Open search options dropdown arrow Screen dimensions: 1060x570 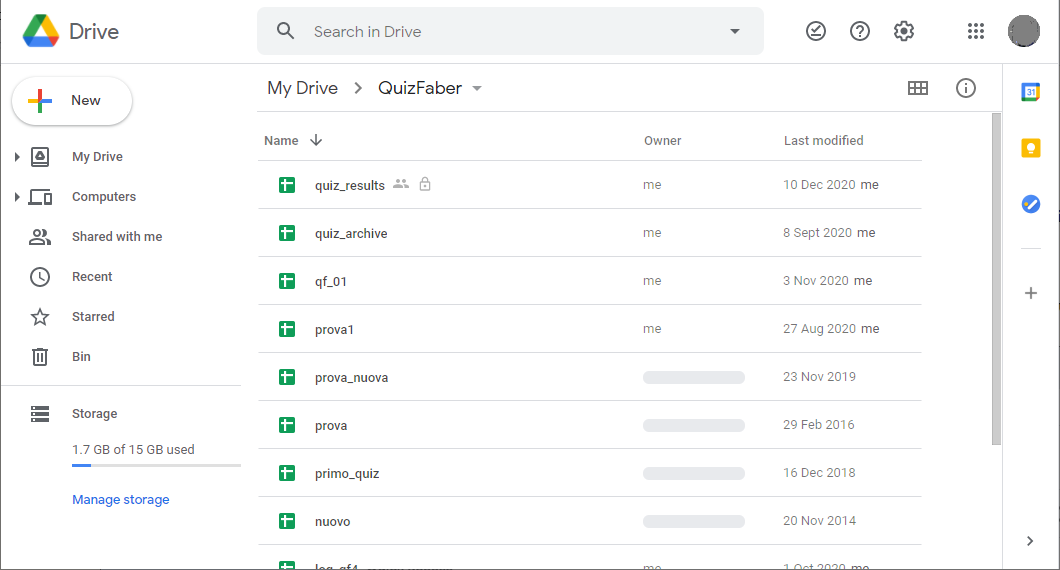point(735,31)
